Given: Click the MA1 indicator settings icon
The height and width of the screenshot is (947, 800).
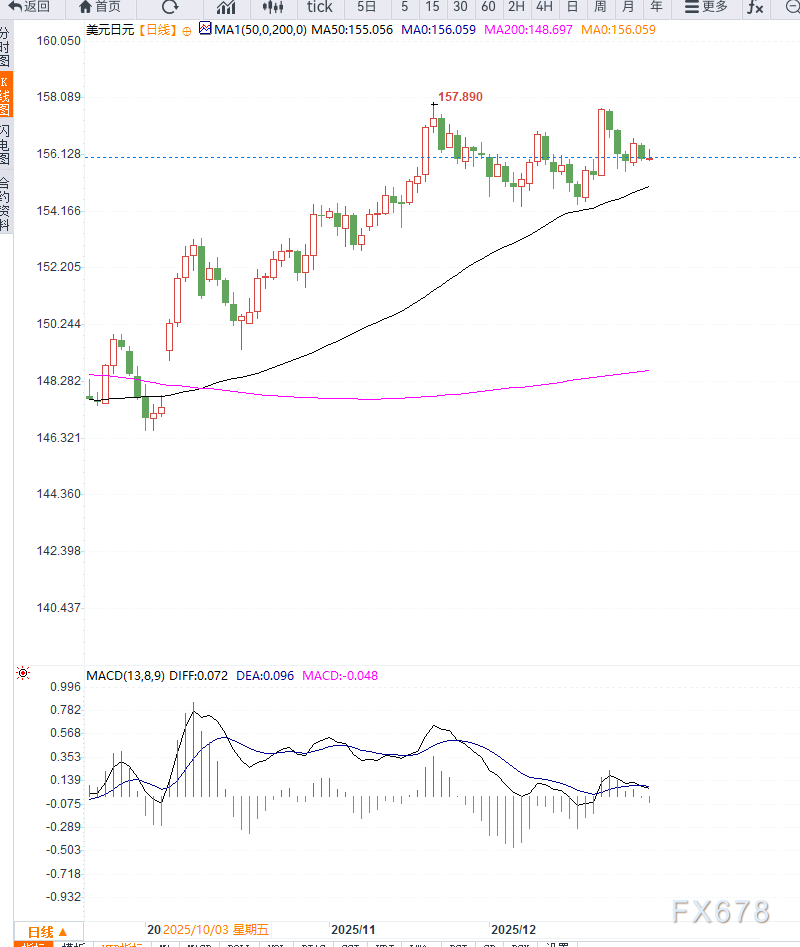Looking at the screenshot, I should click(x=205, y=30).
